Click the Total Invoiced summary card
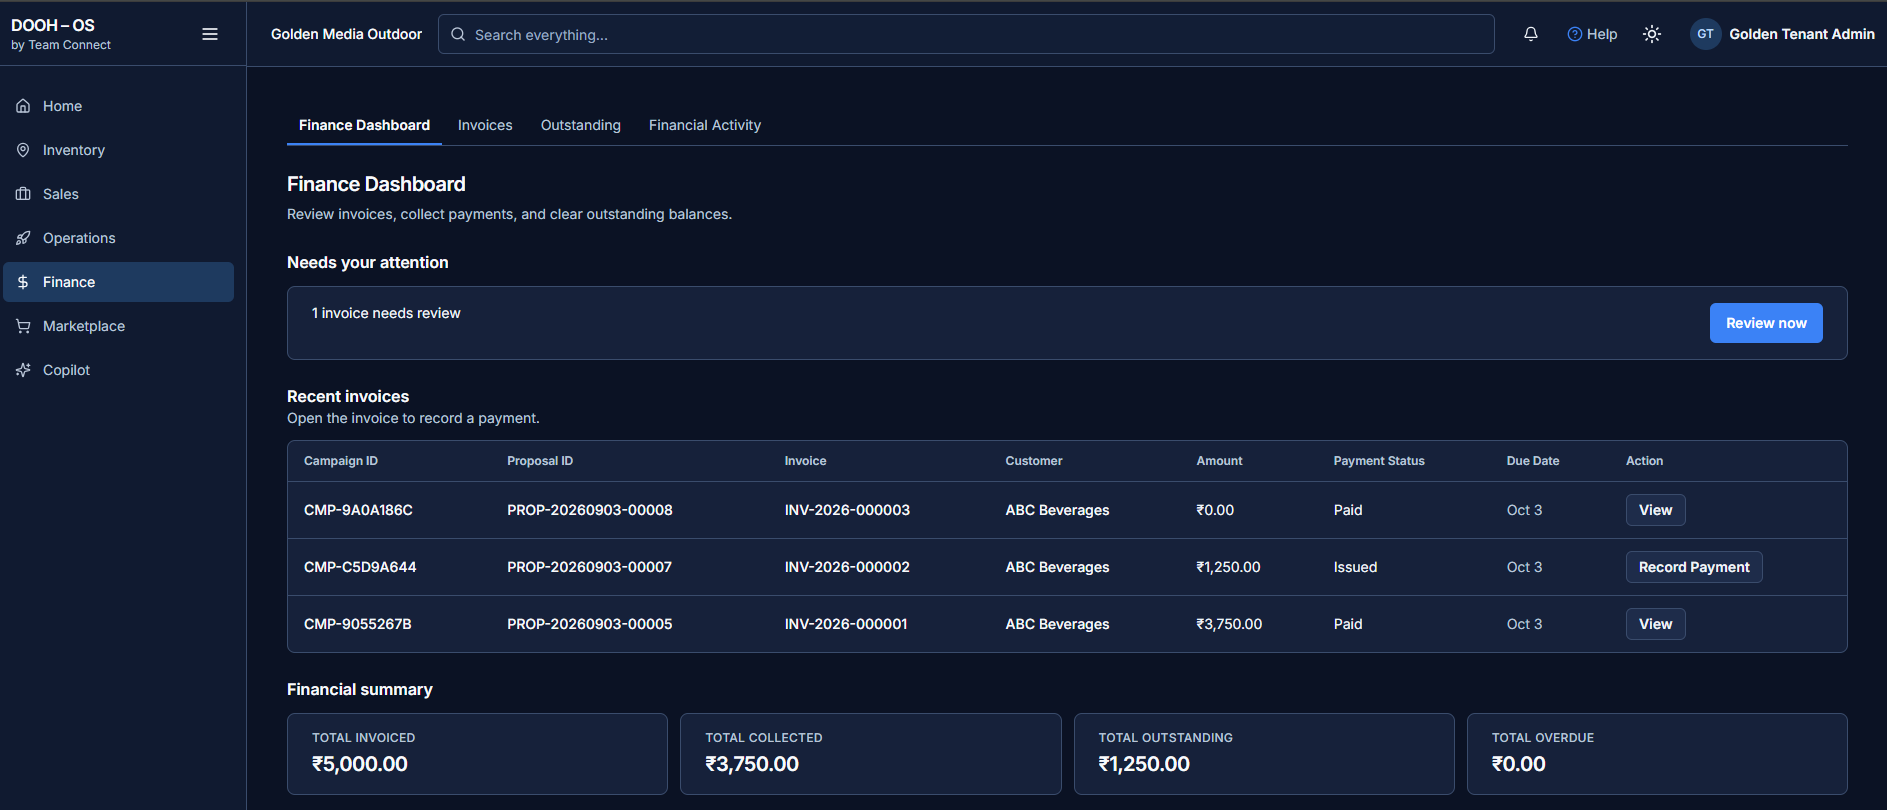Image resolution: width=1887 pixels, height=810 pixels. point(477,754)
